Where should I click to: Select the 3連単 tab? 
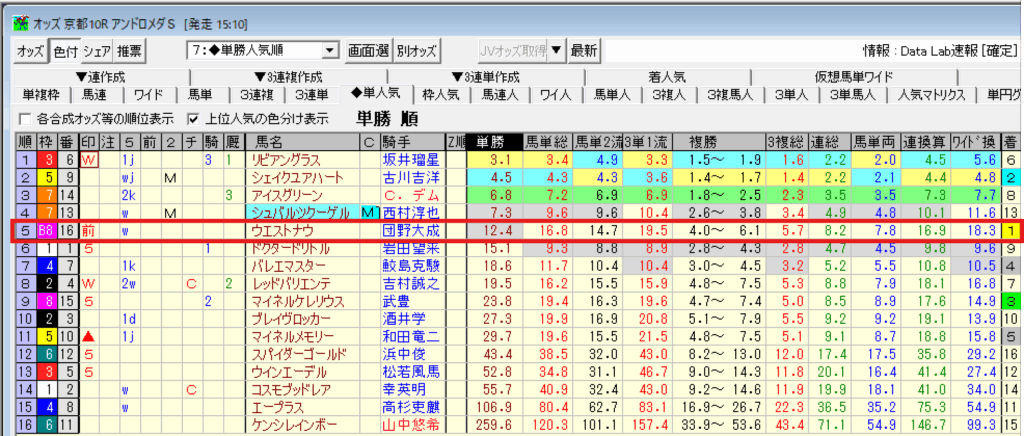coord(311,95)
